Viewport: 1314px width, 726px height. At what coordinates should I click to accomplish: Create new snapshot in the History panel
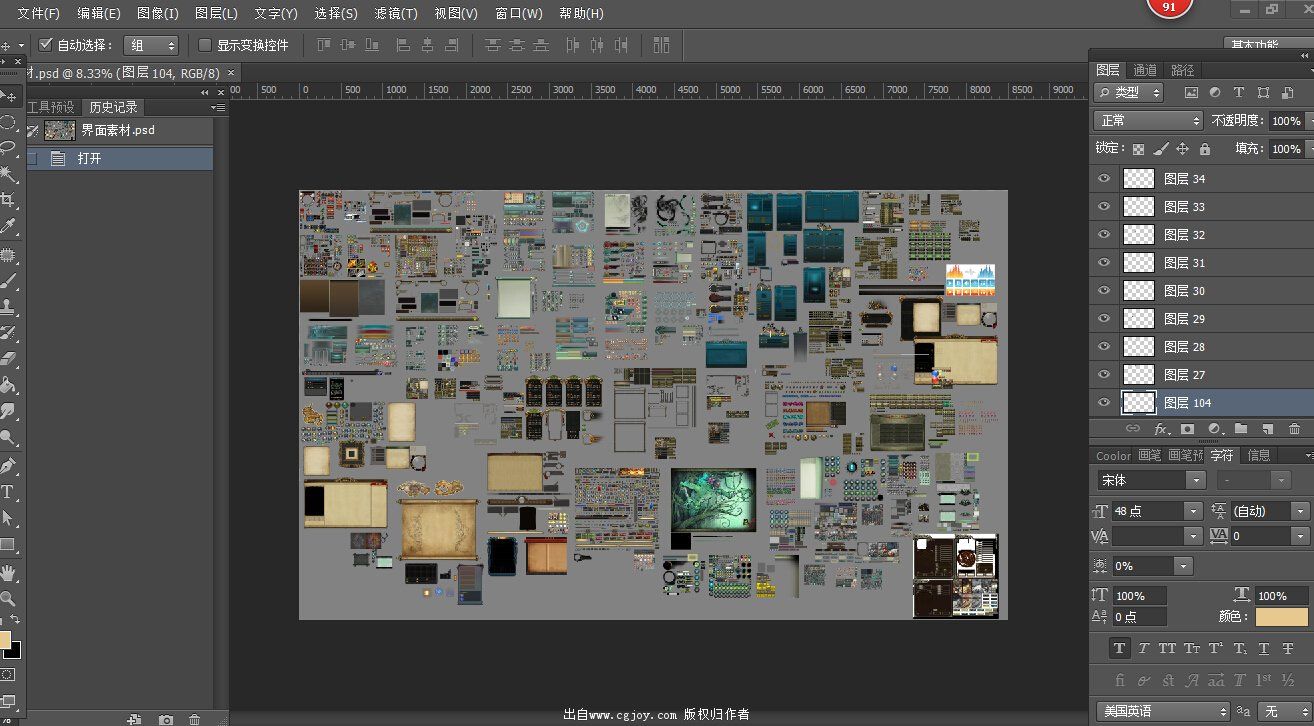pos(166,719)
